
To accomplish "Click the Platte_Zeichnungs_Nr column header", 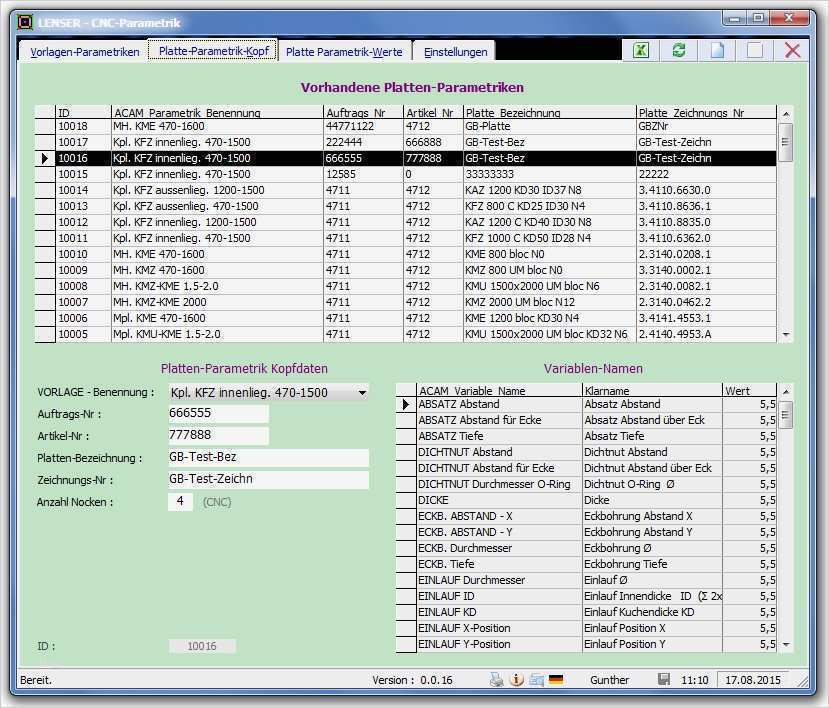I will [x=706, y=113].
